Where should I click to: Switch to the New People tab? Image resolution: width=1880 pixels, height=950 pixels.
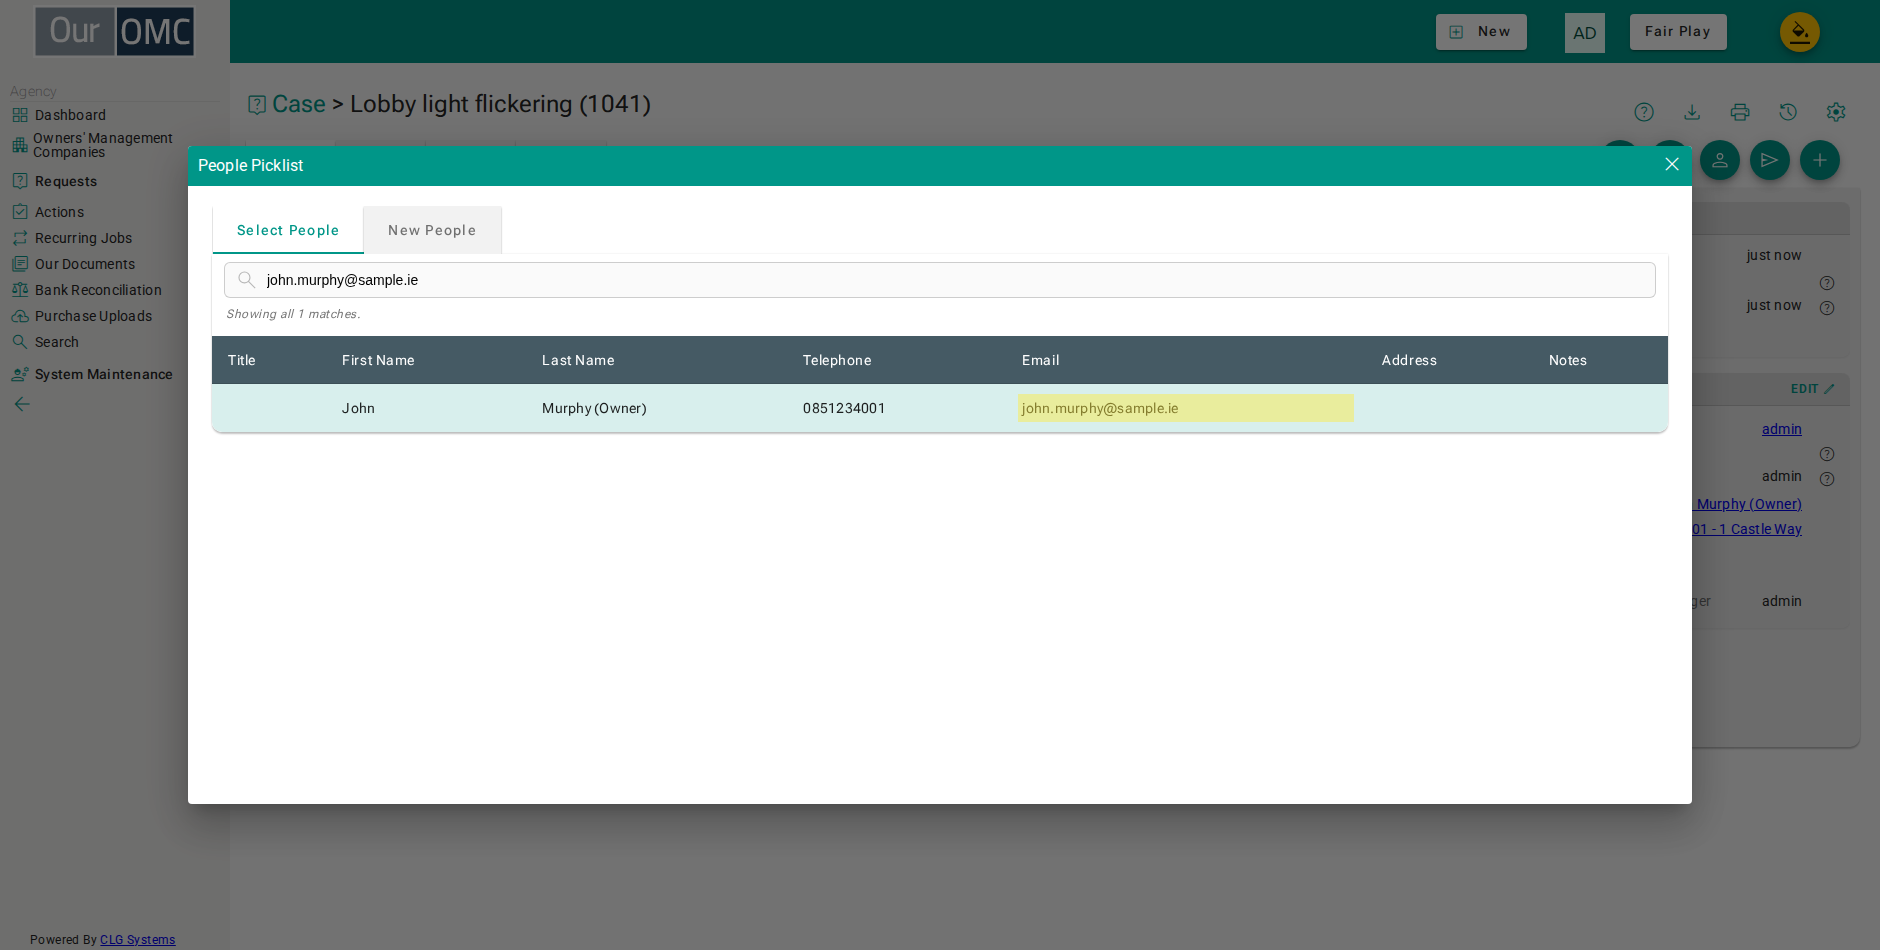[432, 230]
